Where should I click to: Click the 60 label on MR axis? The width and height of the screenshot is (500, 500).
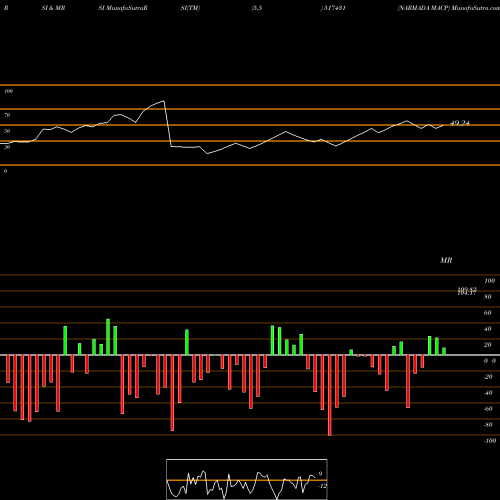point(488,313)
